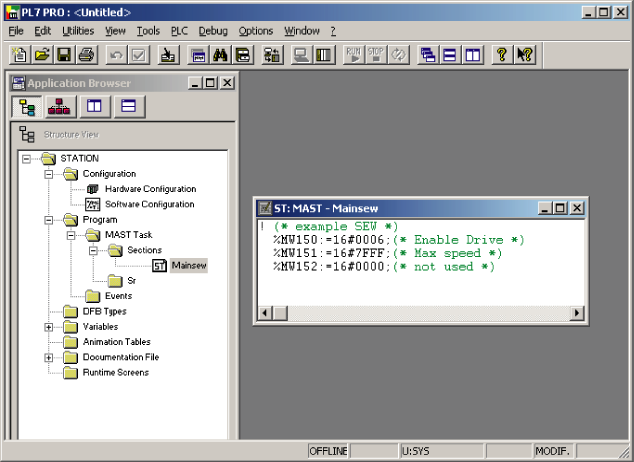This screenshot has height=462, width=634.
Task: Click the Undo toolbar icon
Action: 116,55
